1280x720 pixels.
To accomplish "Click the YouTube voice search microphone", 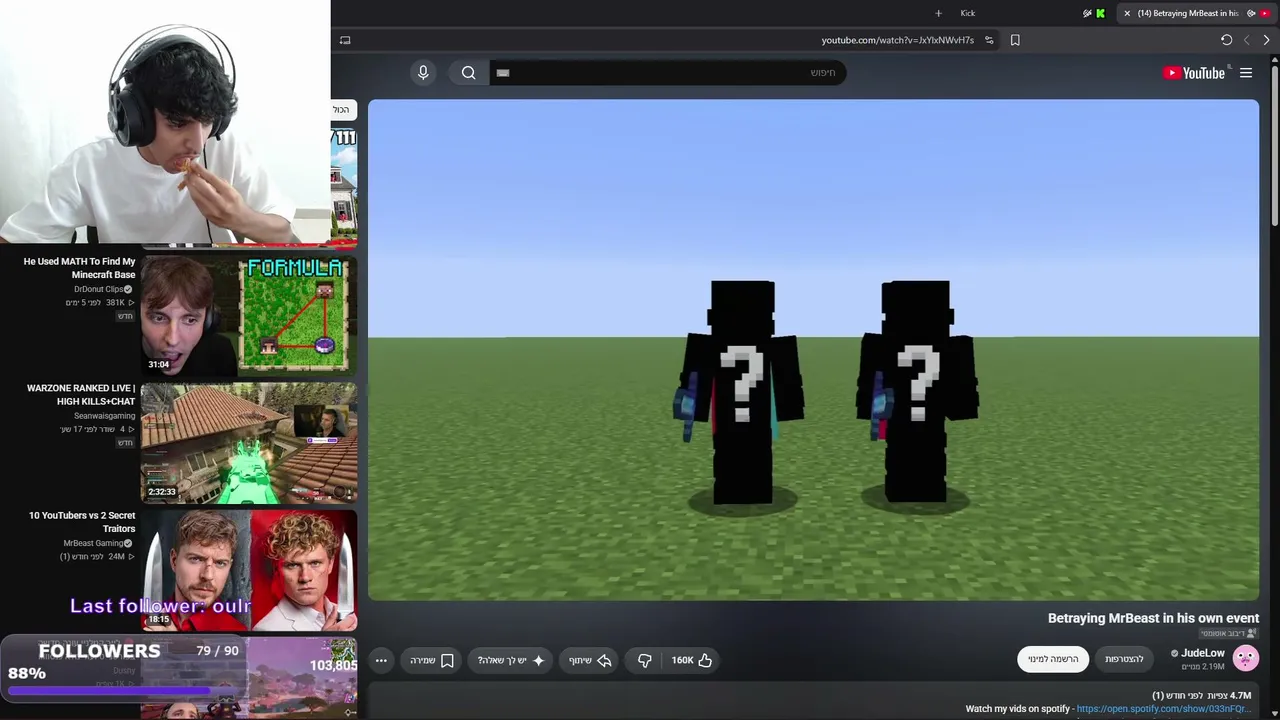I will click(x=423, y=72).
